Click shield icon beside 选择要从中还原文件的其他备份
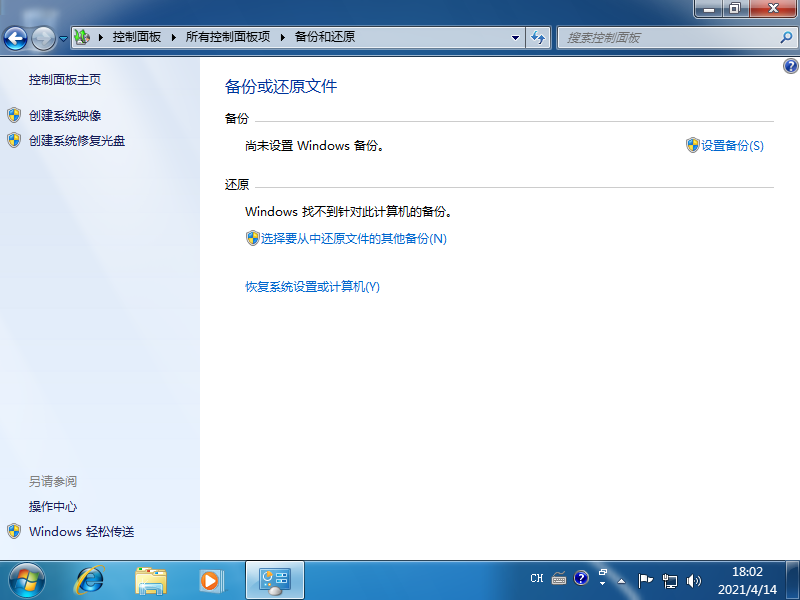Viewport: 800px width, 600px height. (253, 238)
